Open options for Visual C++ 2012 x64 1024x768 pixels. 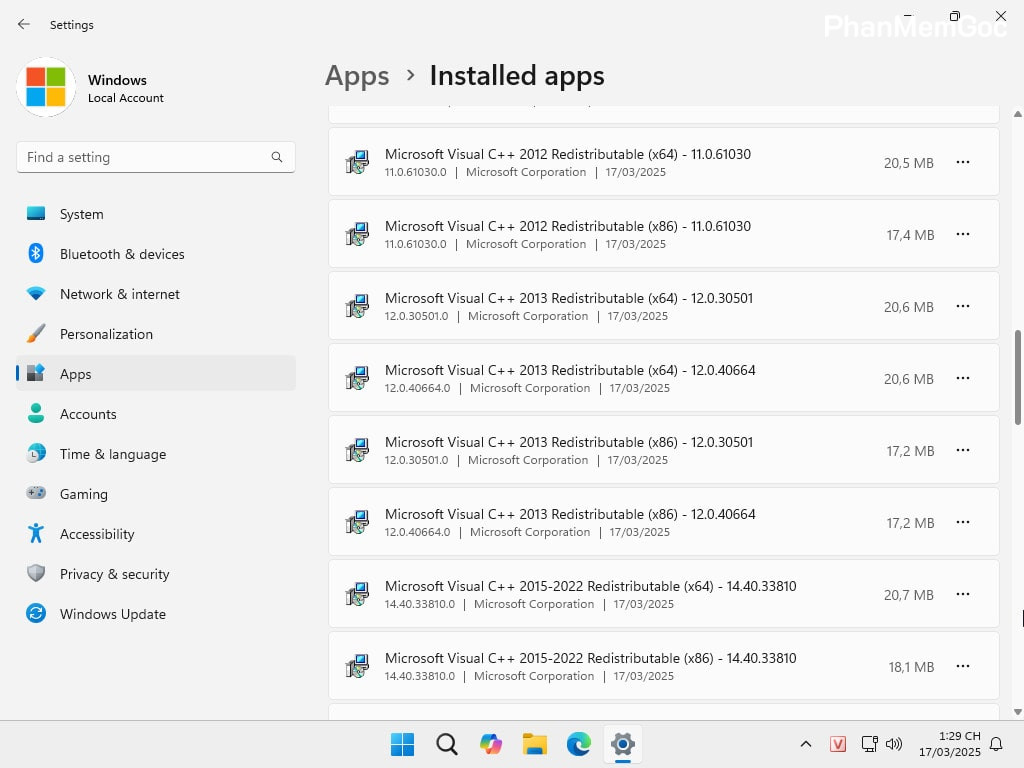963,162
